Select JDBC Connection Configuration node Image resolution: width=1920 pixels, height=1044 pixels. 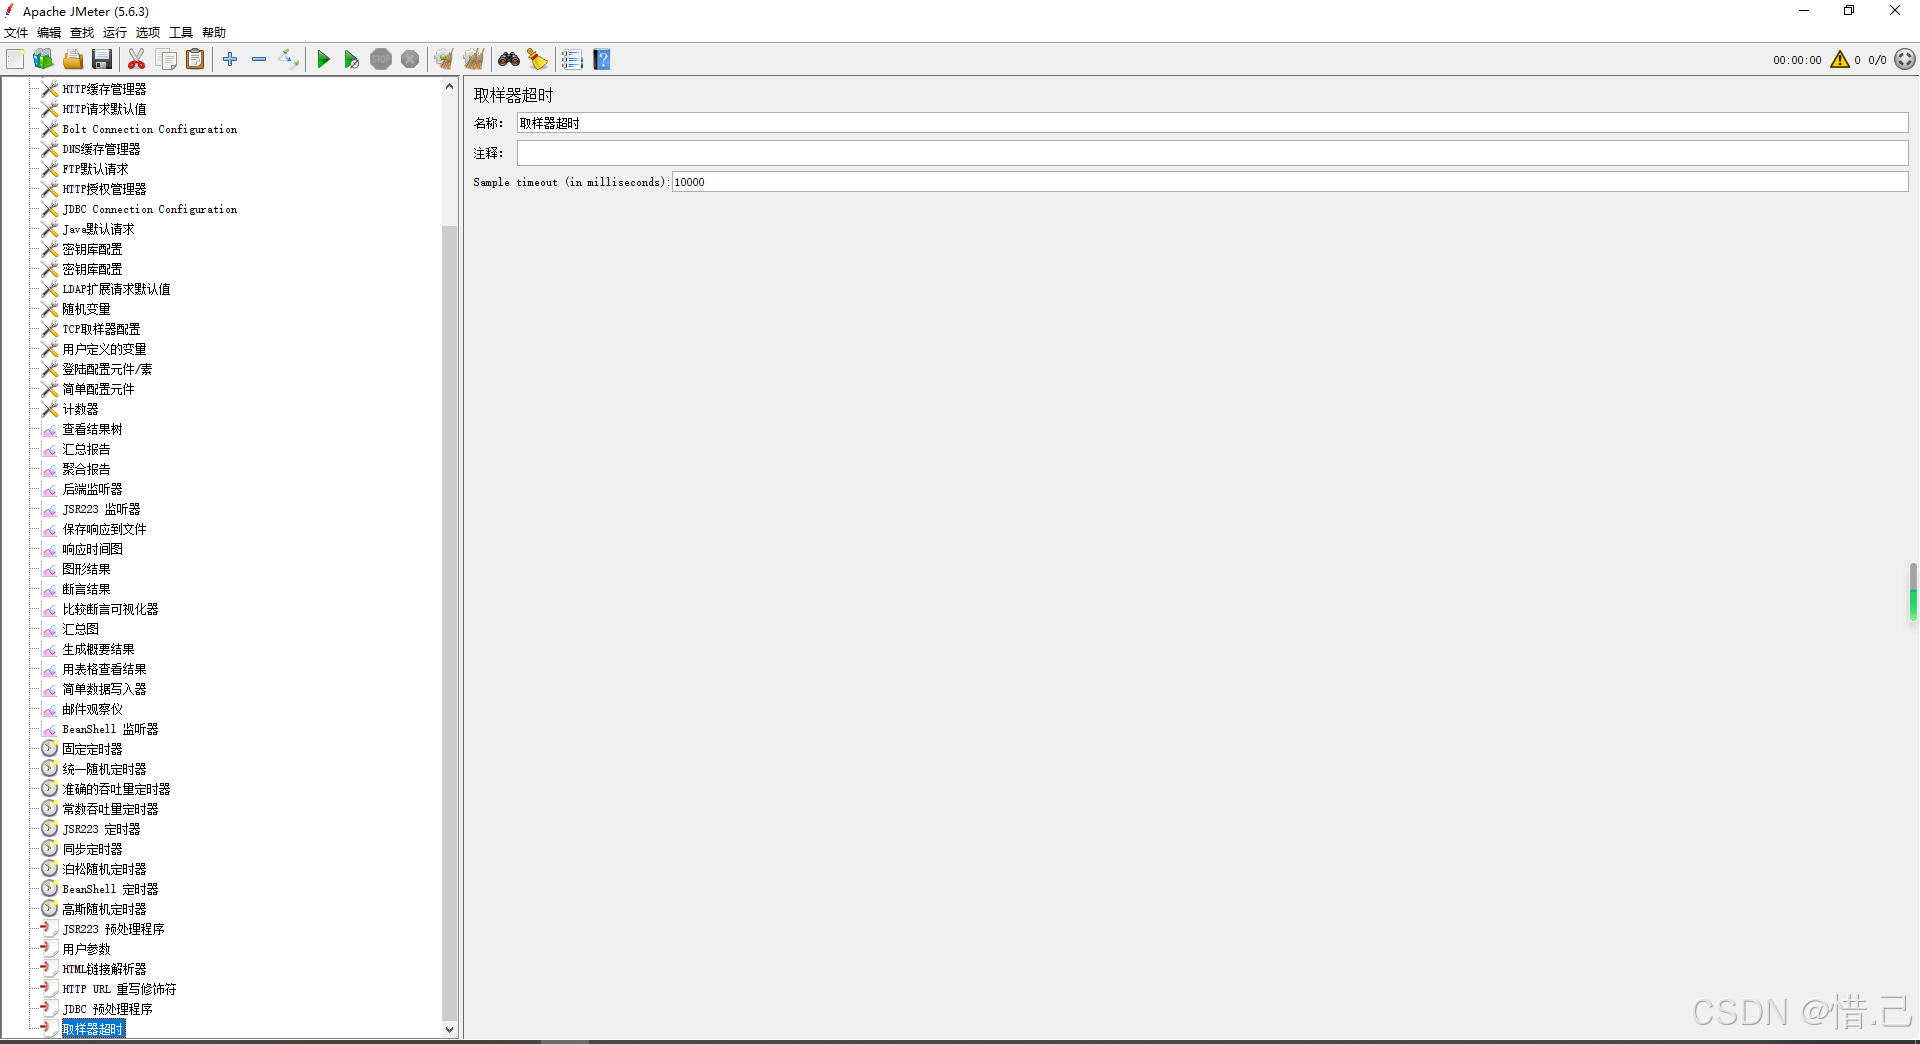[x=150, y=209]
